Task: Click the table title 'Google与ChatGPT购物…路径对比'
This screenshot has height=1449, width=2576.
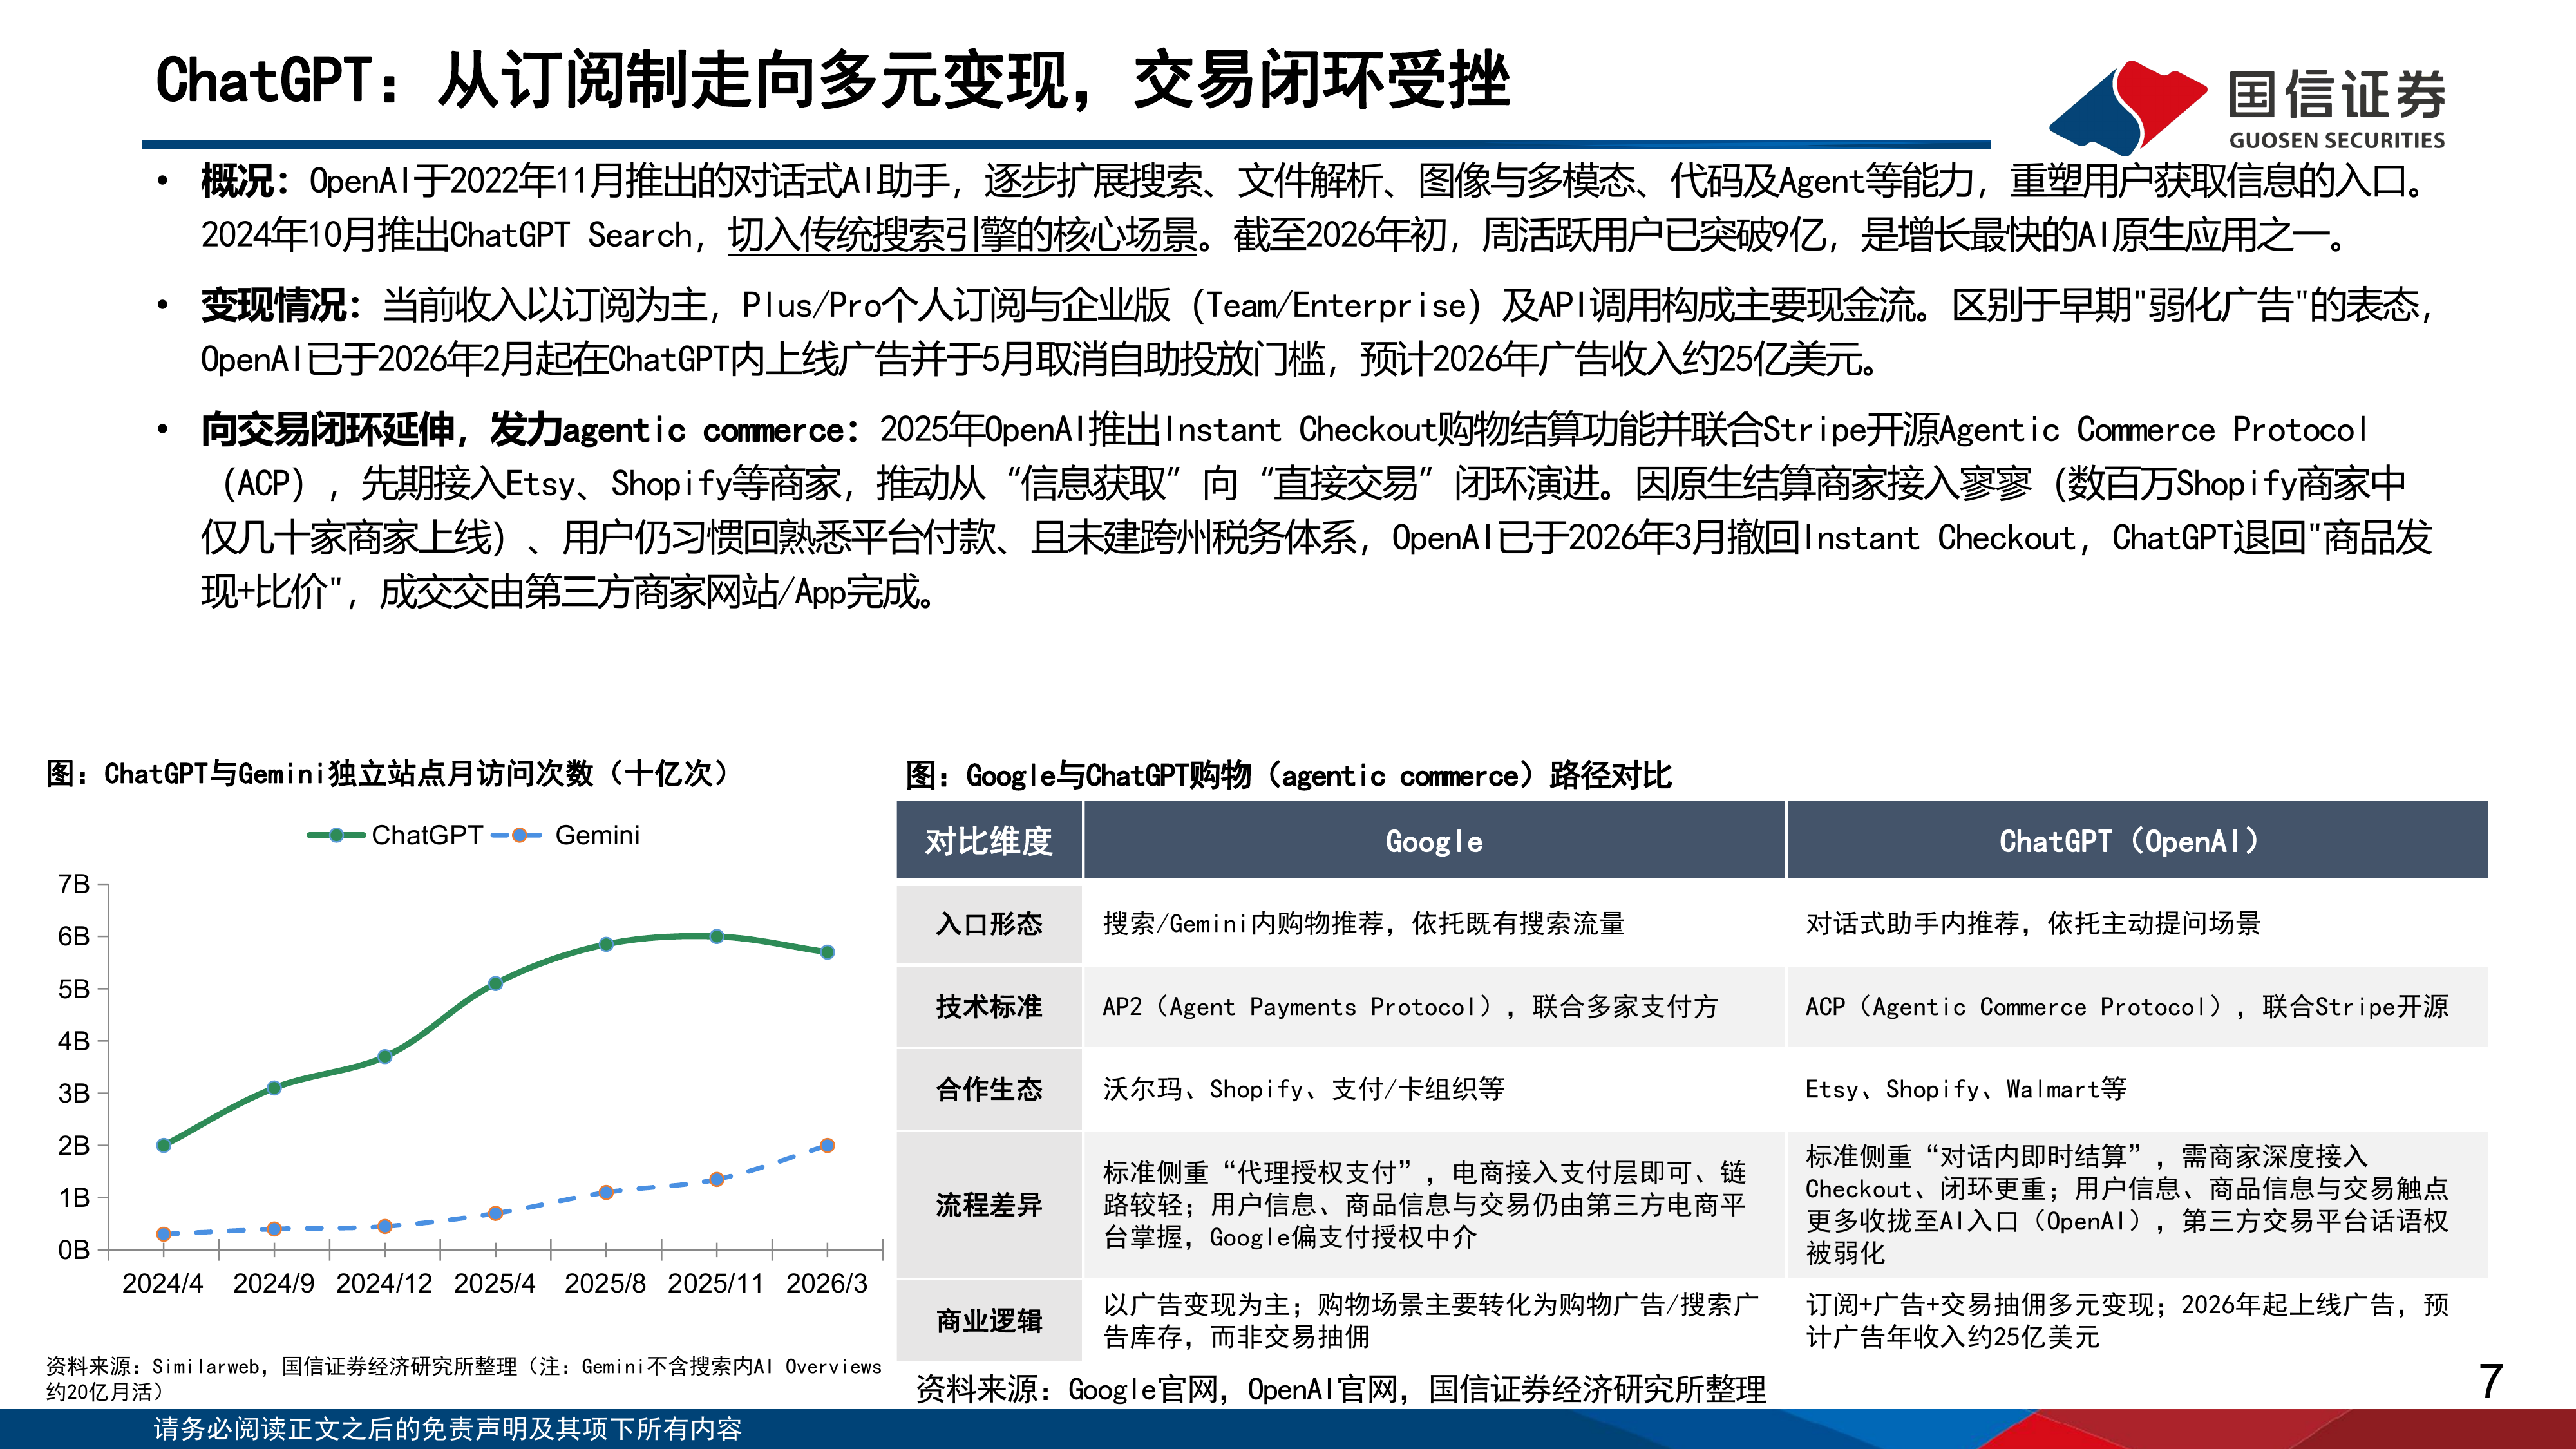Action: 1288,775
